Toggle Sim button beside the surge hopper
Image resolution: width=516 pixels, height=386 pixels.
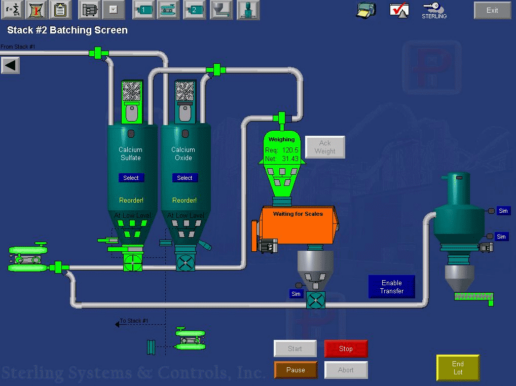(296, 294)
